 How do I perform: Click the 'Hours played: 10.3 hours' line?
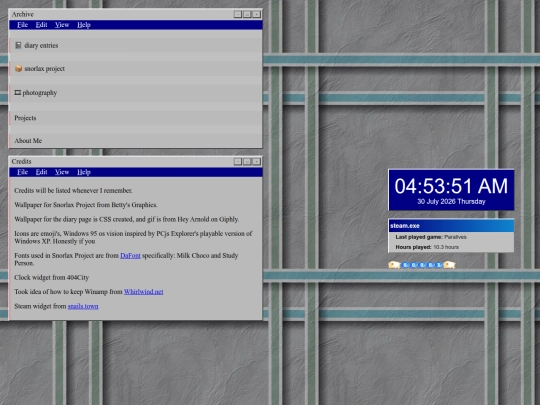pyautogui.click(x=427, y=247)
